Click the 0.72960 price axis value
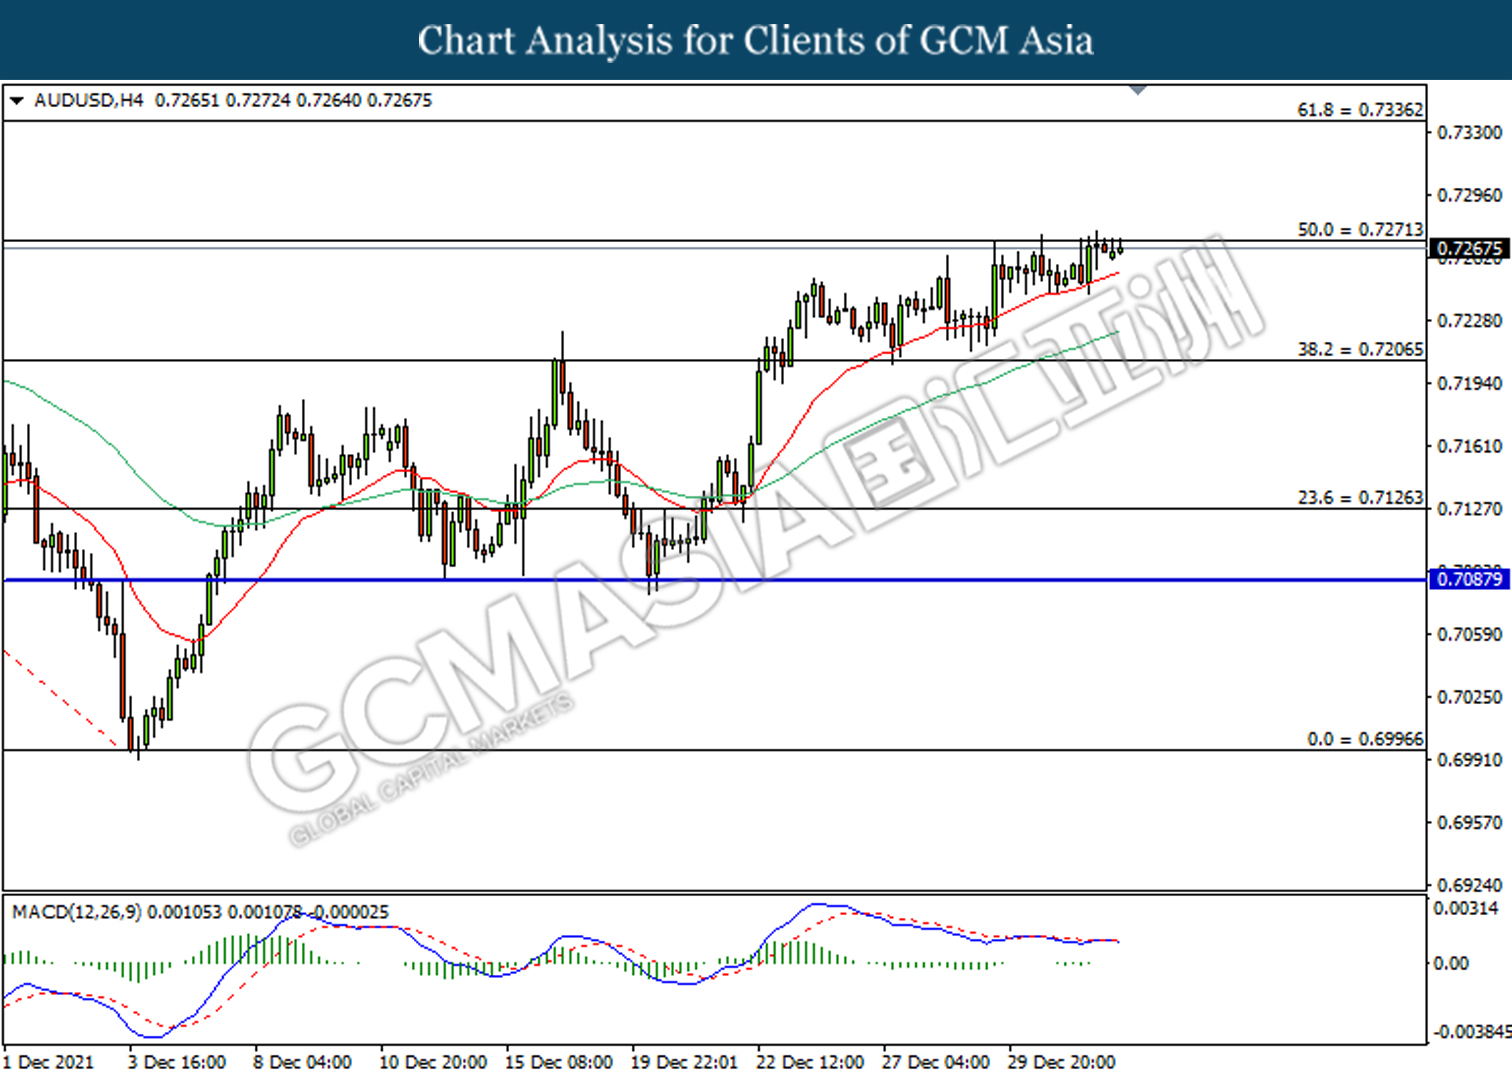Image resolution: width=1512 pixels, height=1080 pixels. [x=1469, y=196]
